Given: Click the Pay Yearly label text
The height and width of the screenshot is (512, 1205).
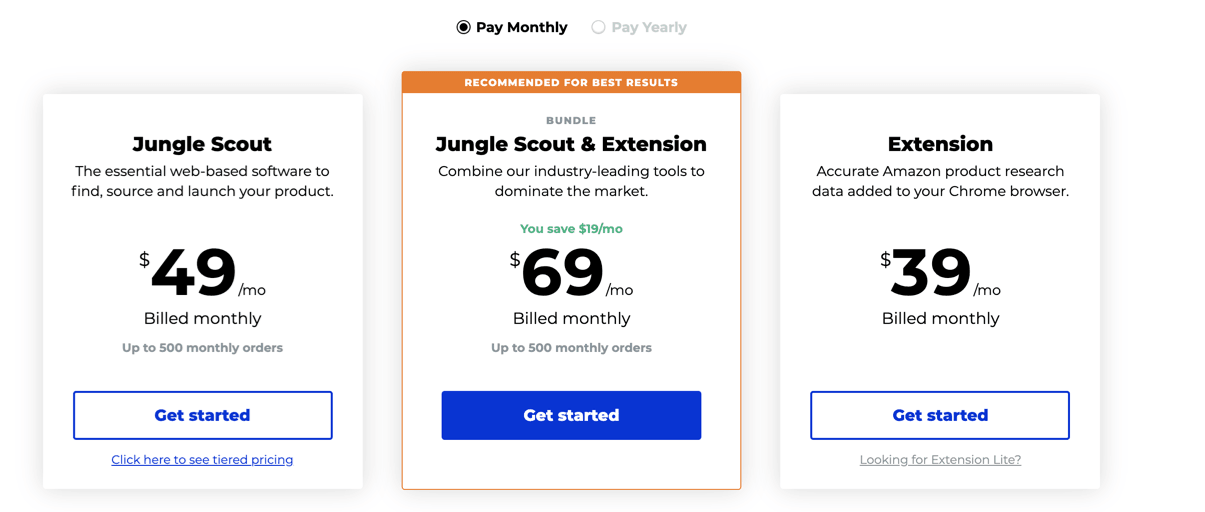Looking at the screenshot, I should point(649,27).
